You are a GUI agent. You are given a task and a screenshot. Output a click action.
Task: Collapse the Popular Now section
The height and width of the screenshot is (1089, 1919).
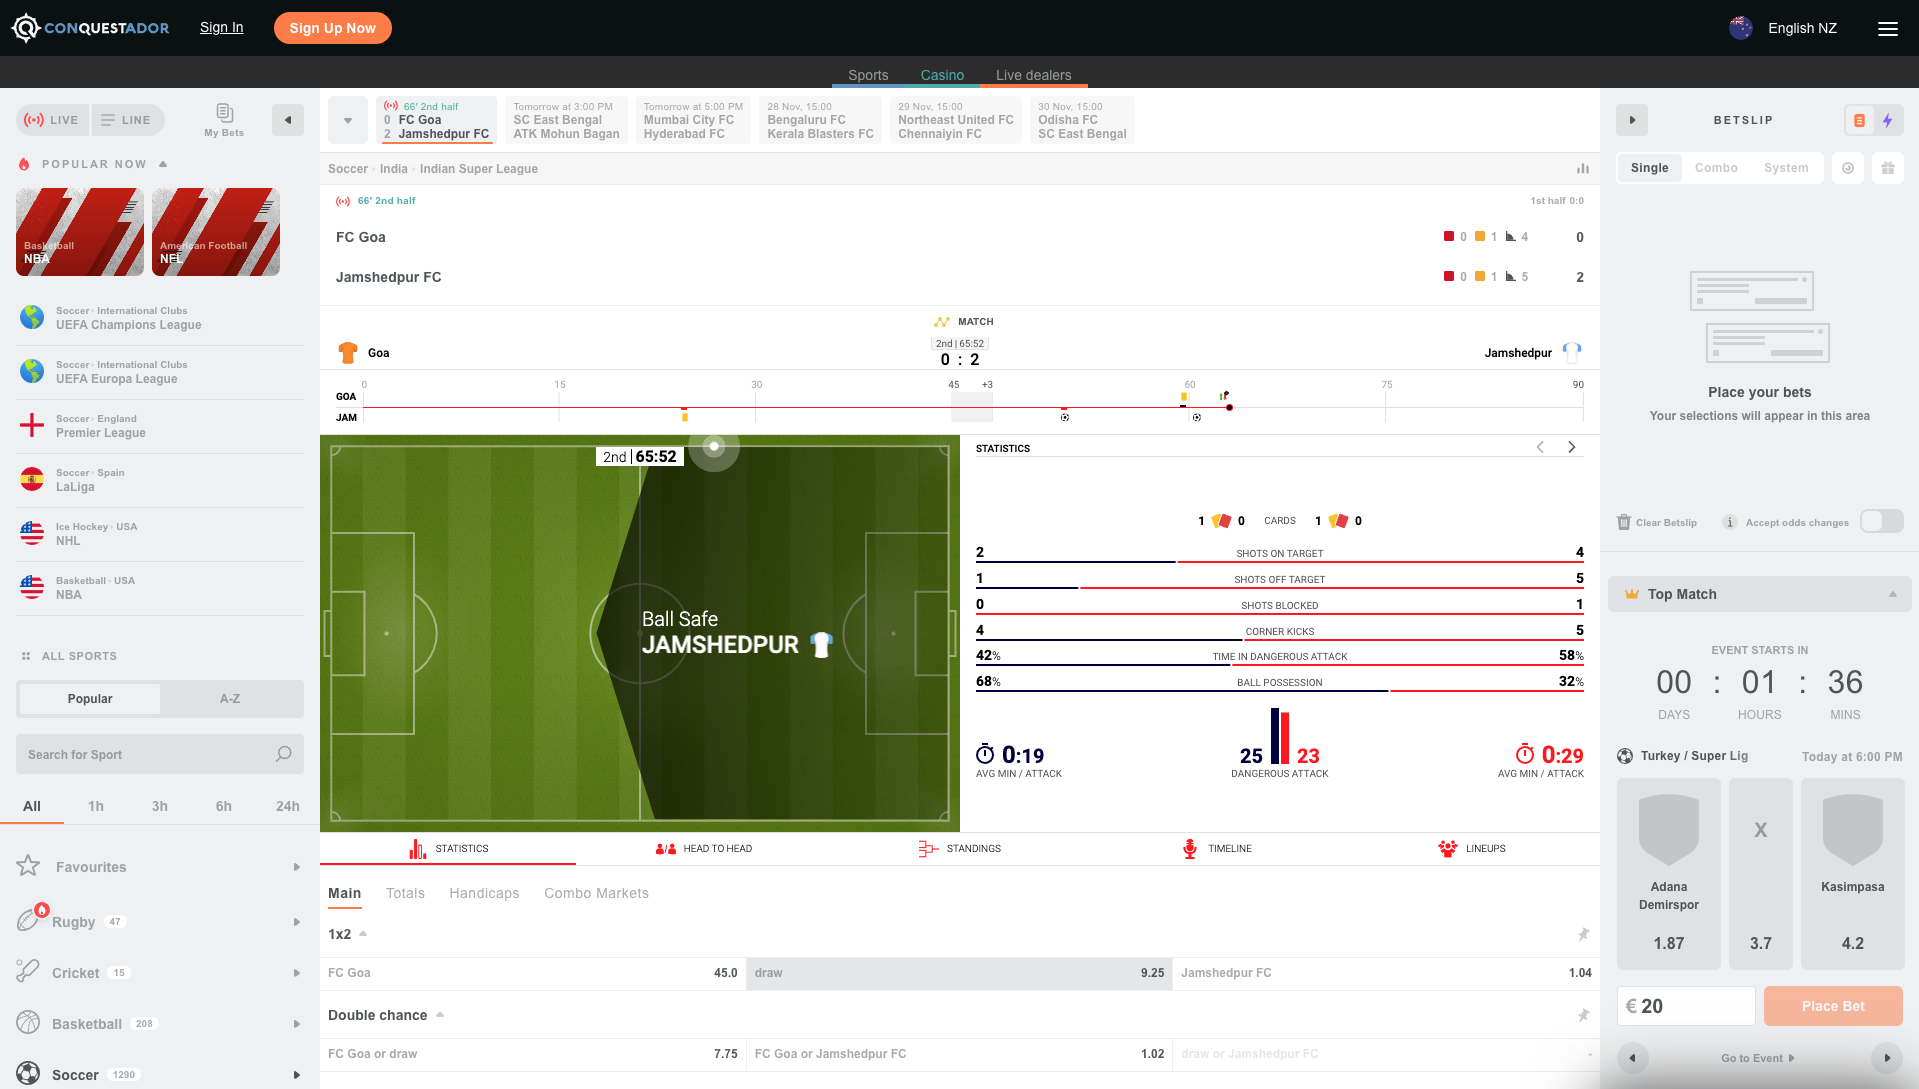coord(163,164)
